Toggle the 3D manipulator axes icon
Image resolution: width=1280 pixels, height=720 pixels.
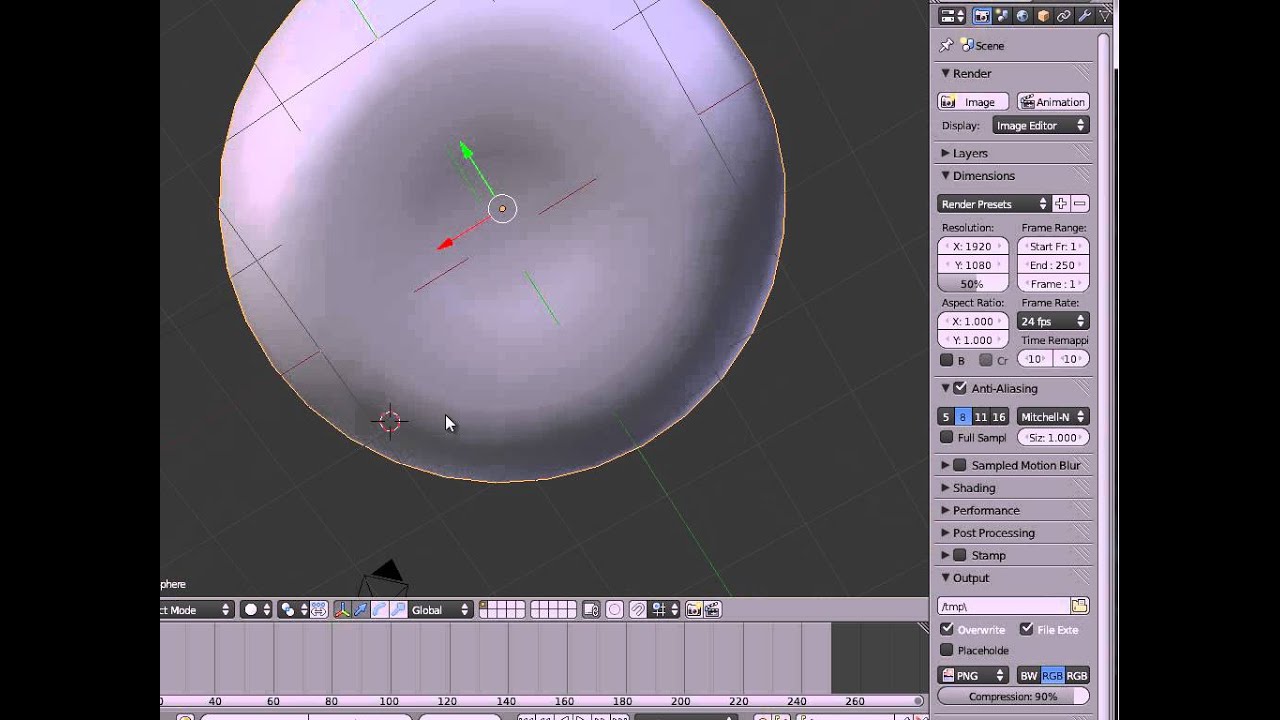(x=343, y=610)
